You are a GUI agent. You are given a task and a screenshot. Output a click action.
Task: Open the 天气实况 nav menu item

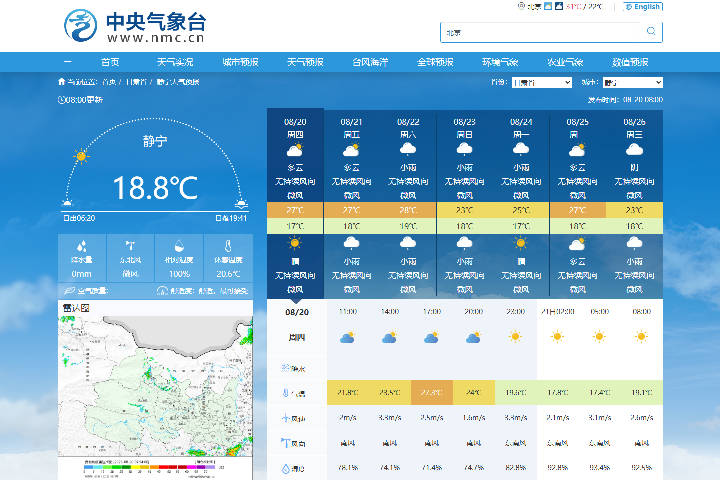click(x=175, y=62)
